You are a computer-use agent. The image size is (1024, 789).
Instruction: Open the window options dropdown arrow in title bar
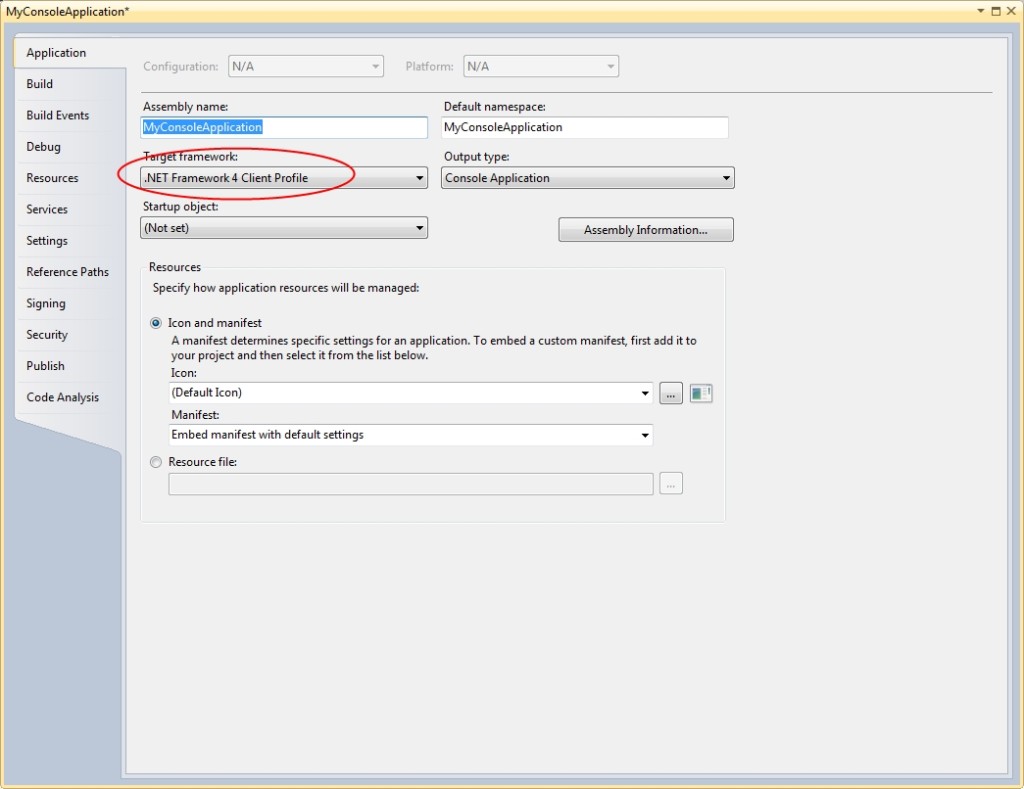[980, 11]
